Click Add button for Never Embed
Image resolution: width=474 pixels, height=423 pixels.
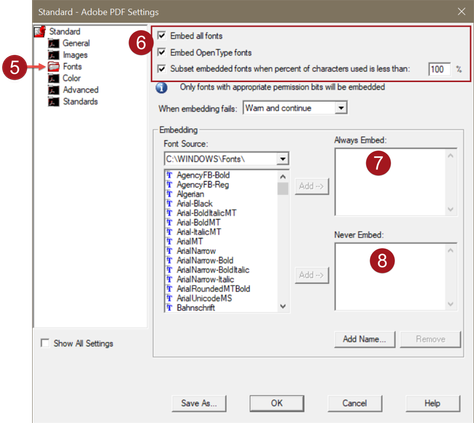click(x=311, y=275)
